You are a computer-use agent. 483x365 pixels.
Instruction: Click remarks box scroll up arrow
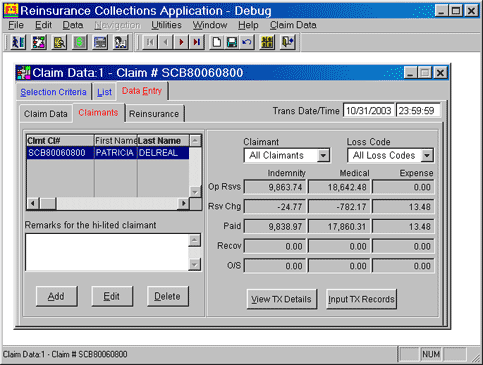195,240
